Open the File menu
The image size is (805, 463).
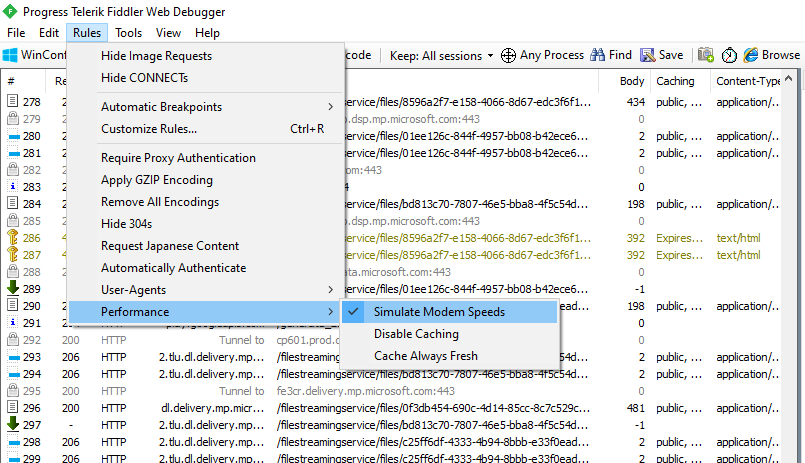(16, 33)
